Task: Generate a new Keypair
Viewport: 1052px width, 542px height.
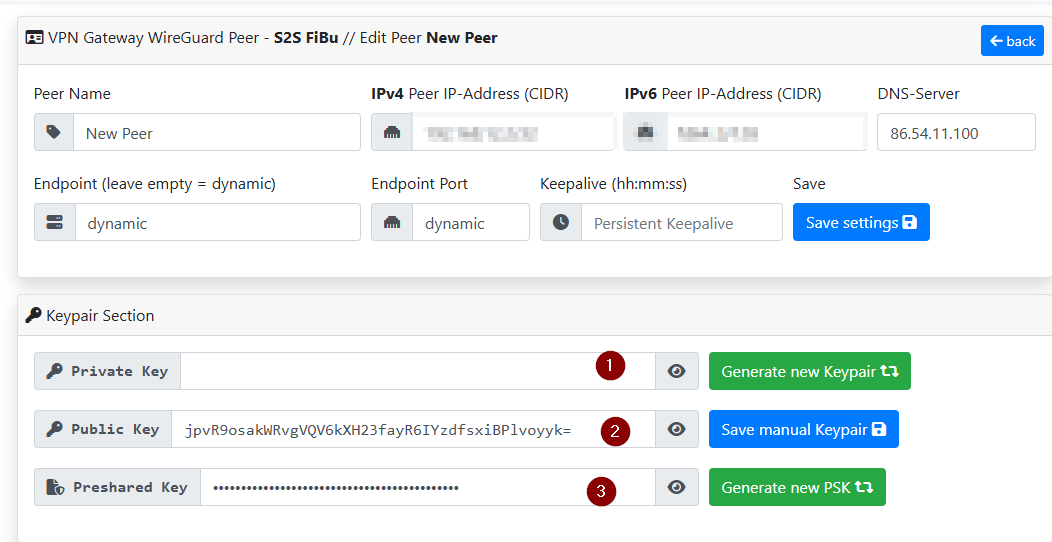Action: (809, 371)
